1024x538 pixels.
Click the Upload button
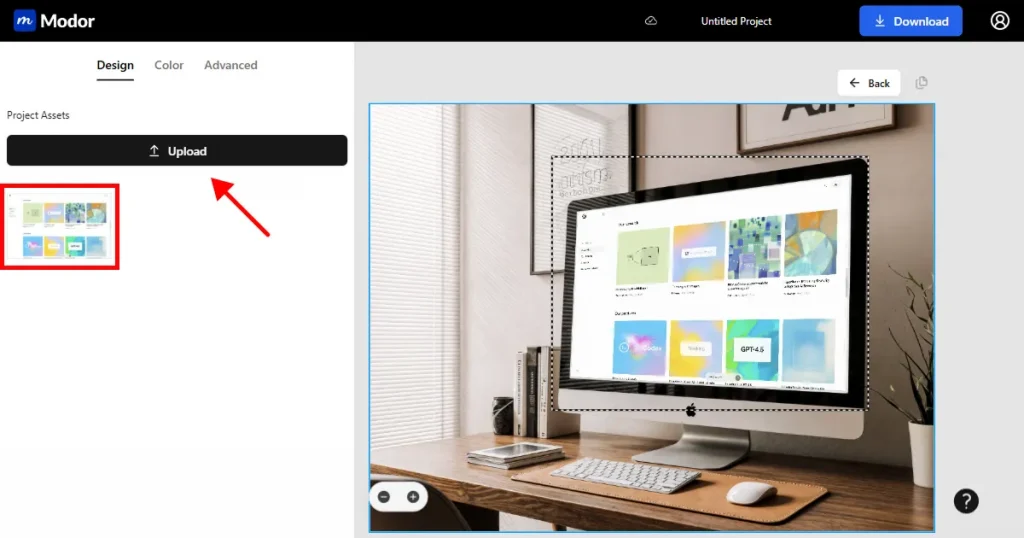click(x=177, y=151)
